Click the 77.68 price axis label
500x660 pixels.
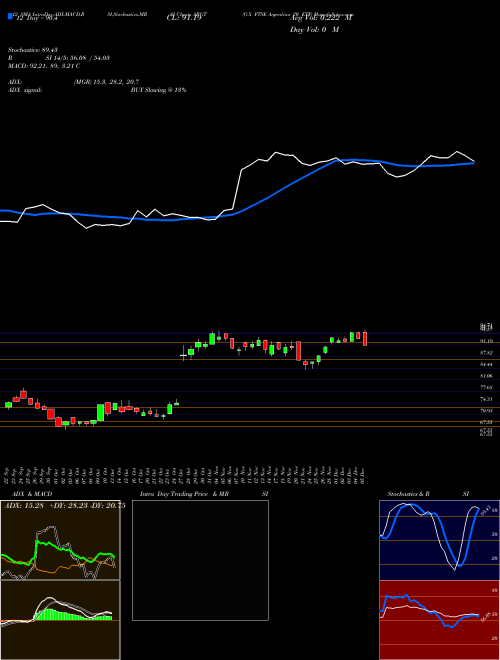[x=486, y=387]
